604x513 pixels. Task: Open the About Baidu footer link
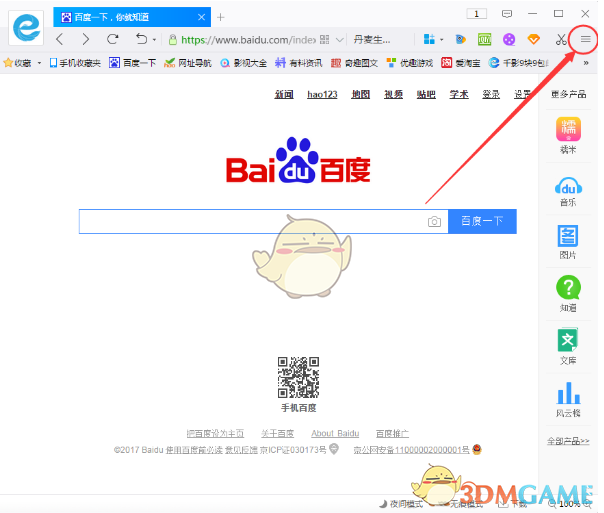[335, 434]
